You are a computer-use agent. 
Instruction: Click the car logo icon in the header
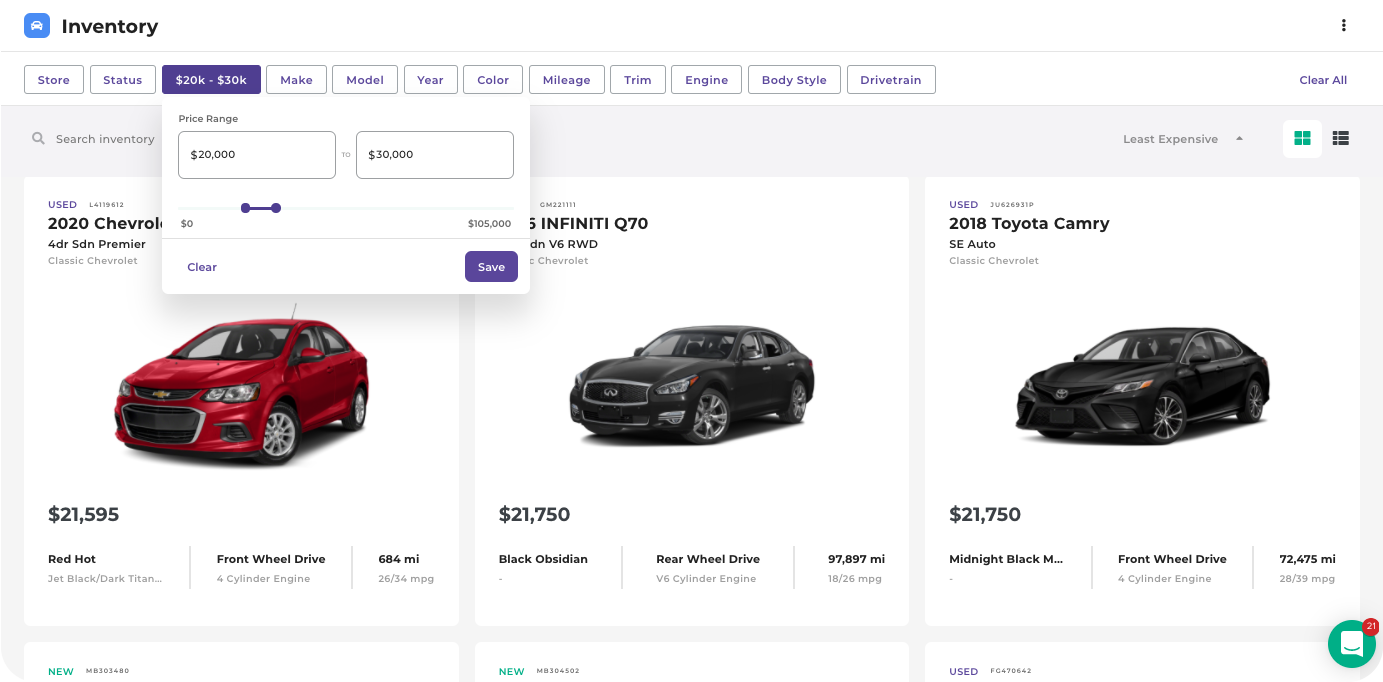point(36,24)
